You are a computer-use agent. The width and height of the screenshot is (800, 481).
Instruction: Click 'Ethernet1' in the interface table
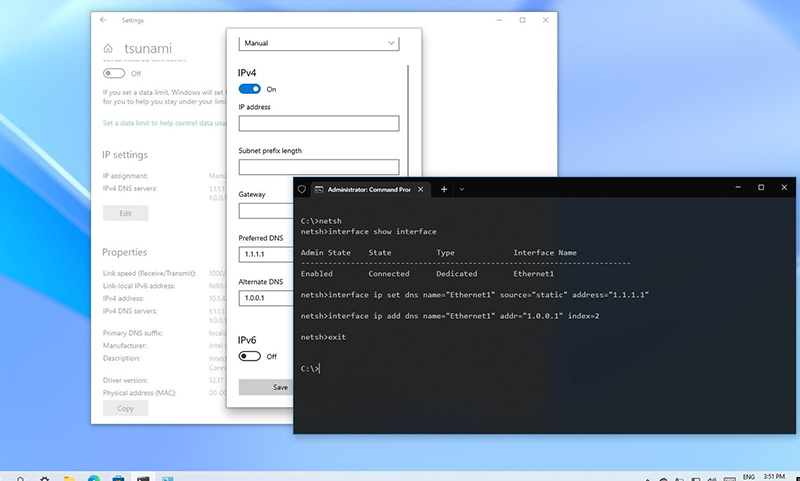pyautogui.click(x=533, y=273)
